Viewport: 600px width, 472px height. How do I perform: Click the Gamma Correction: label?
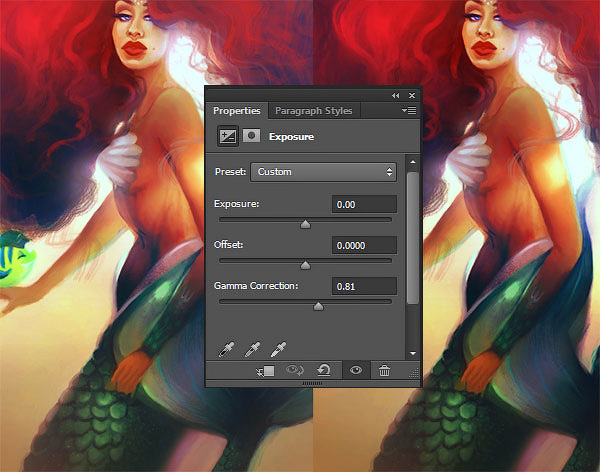pos(256,286)
